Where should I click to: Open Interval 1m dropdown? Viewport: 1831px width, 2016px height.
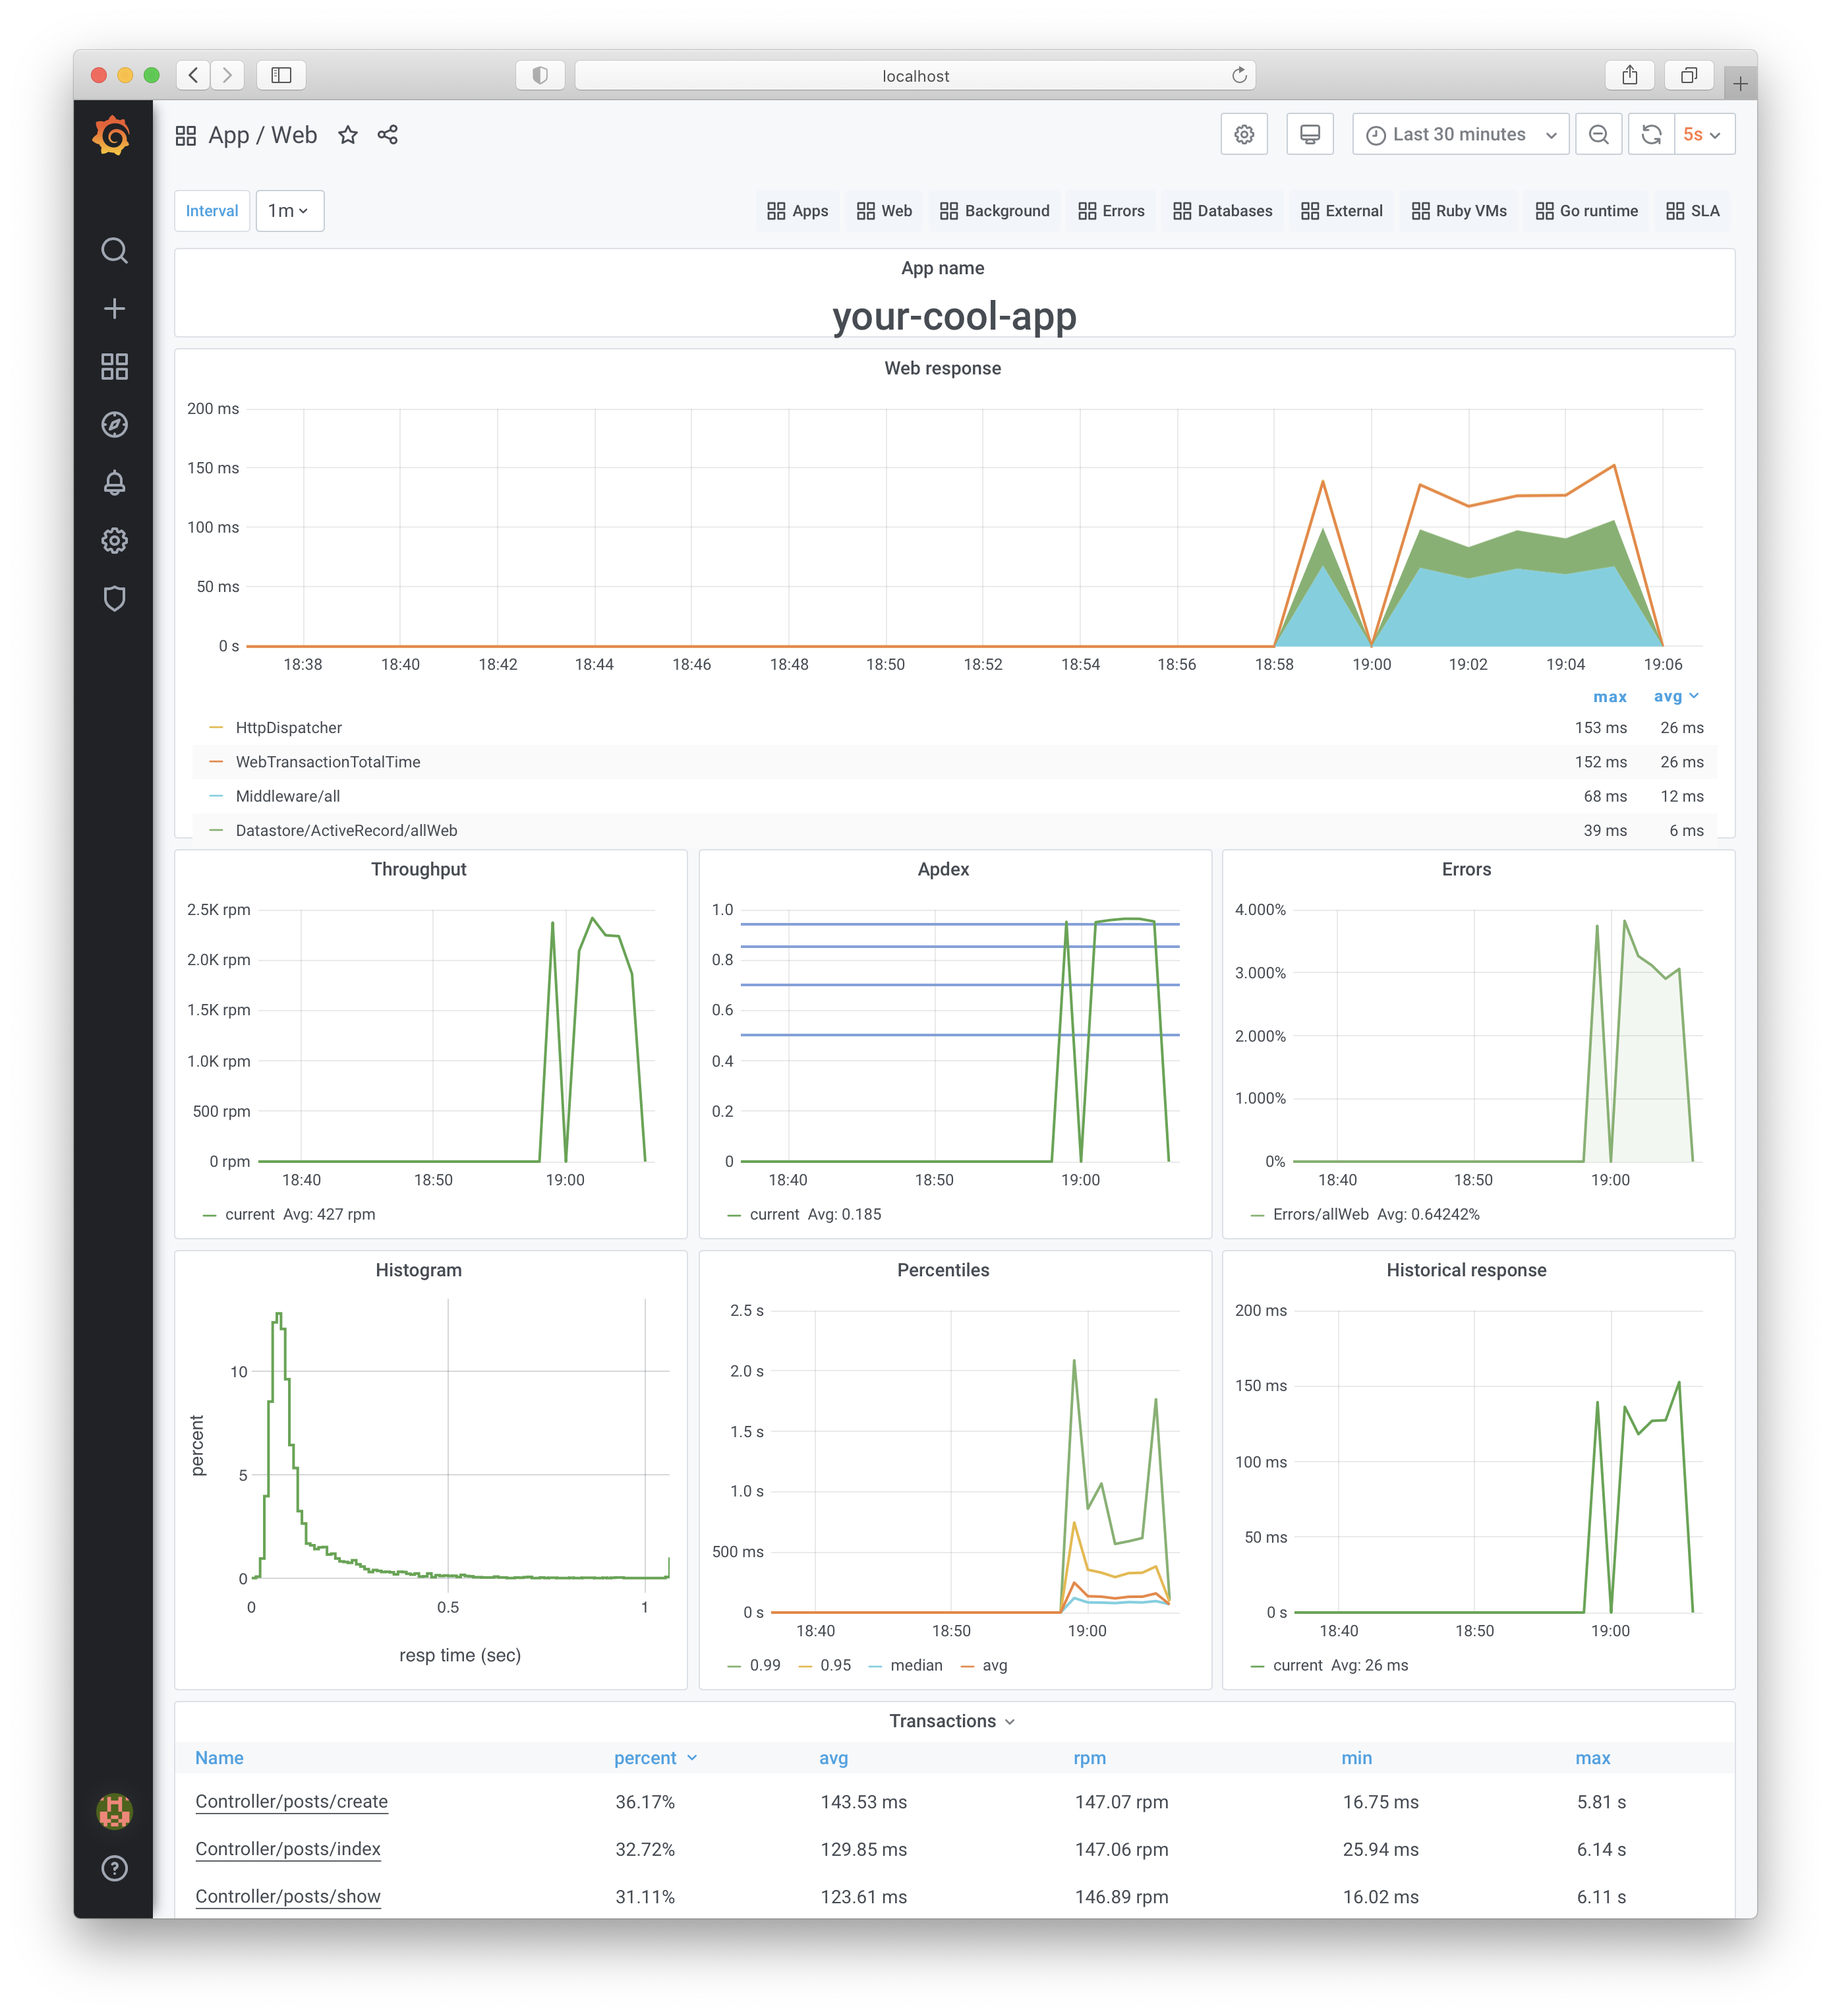(x=289, y=211)
